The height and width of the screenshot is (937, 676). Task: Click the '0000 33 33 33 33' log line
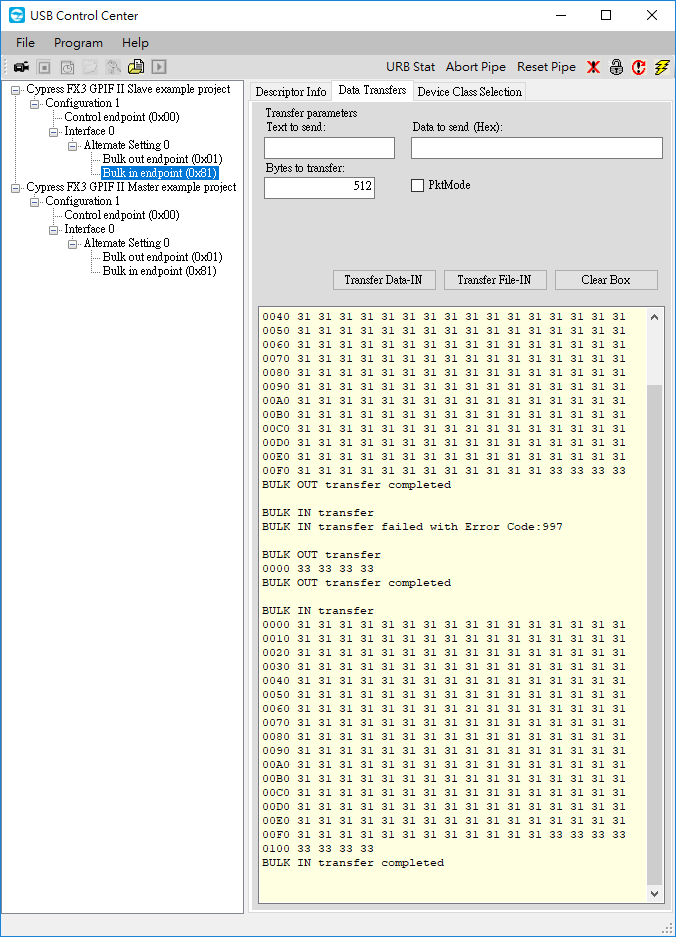pos(318,569)
